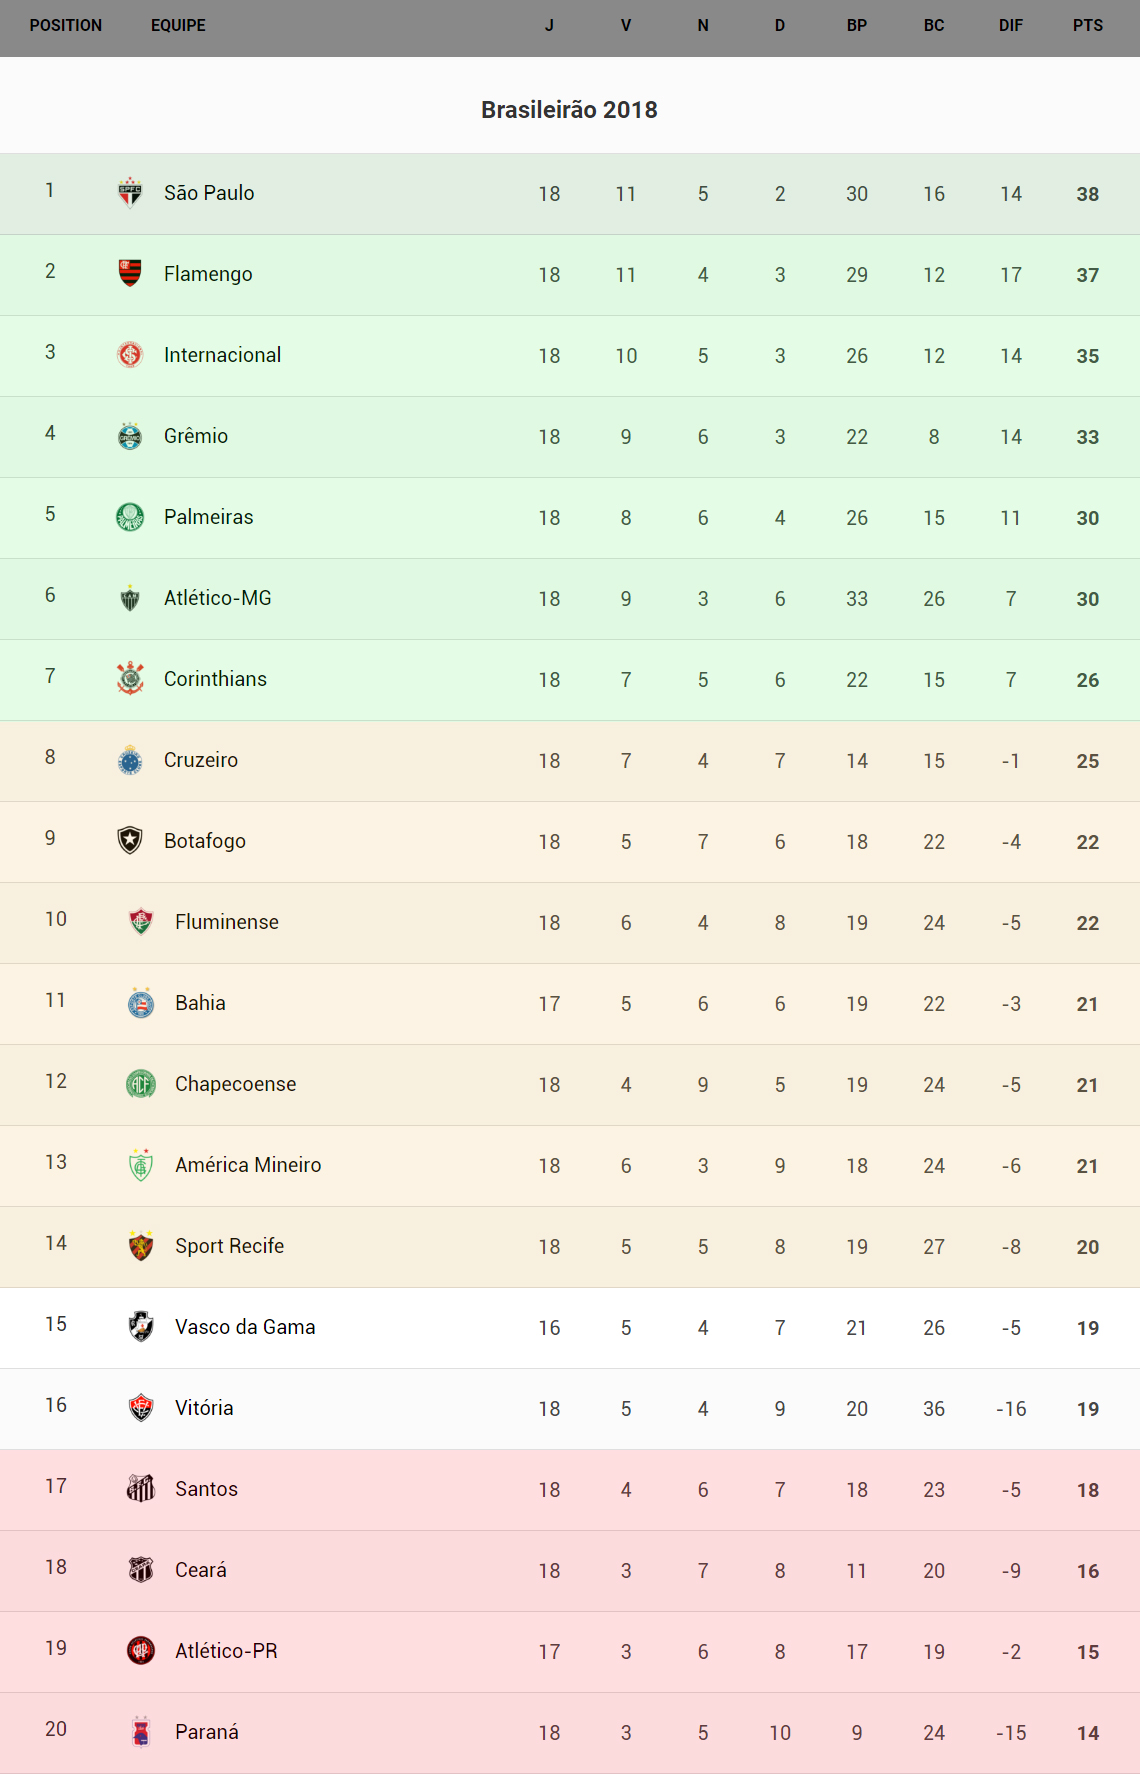Image resolution: width=1140 pixels, height=1776 pixels.
Task: Click Paraná's points value 14
Action: click(1088, 1733)
